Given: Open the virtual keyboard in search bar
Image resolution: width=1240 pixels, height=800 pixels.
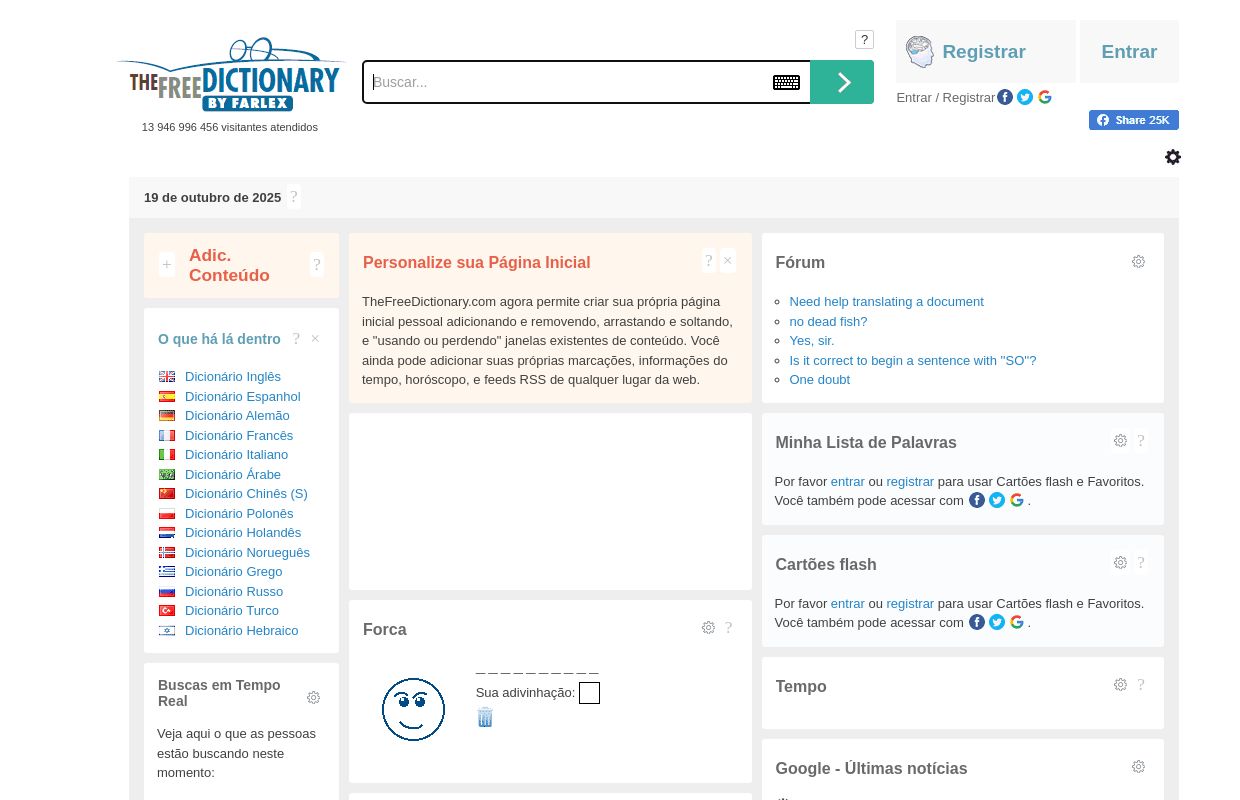Looking at the screenshot, I should click(x=786, y=82).
